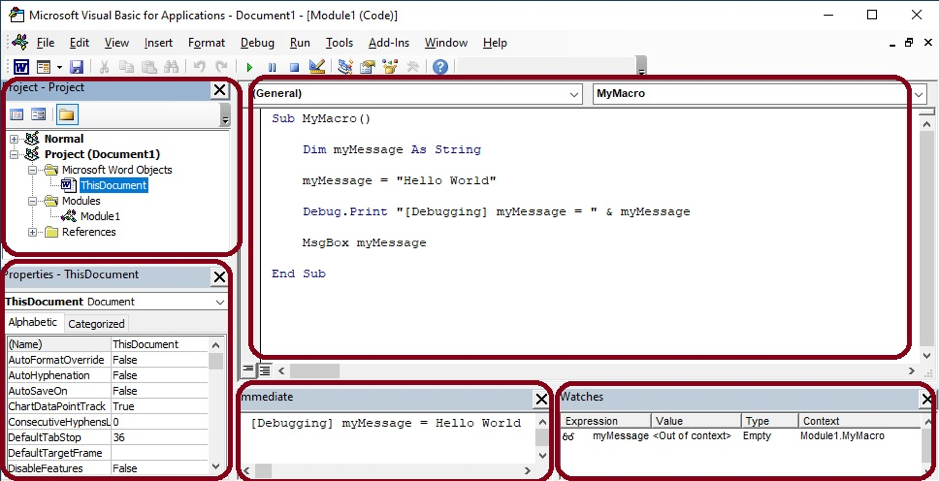Click the Immediate window vertical scrollbar thumb
The image size is (939, 481).
pos(541,437)
